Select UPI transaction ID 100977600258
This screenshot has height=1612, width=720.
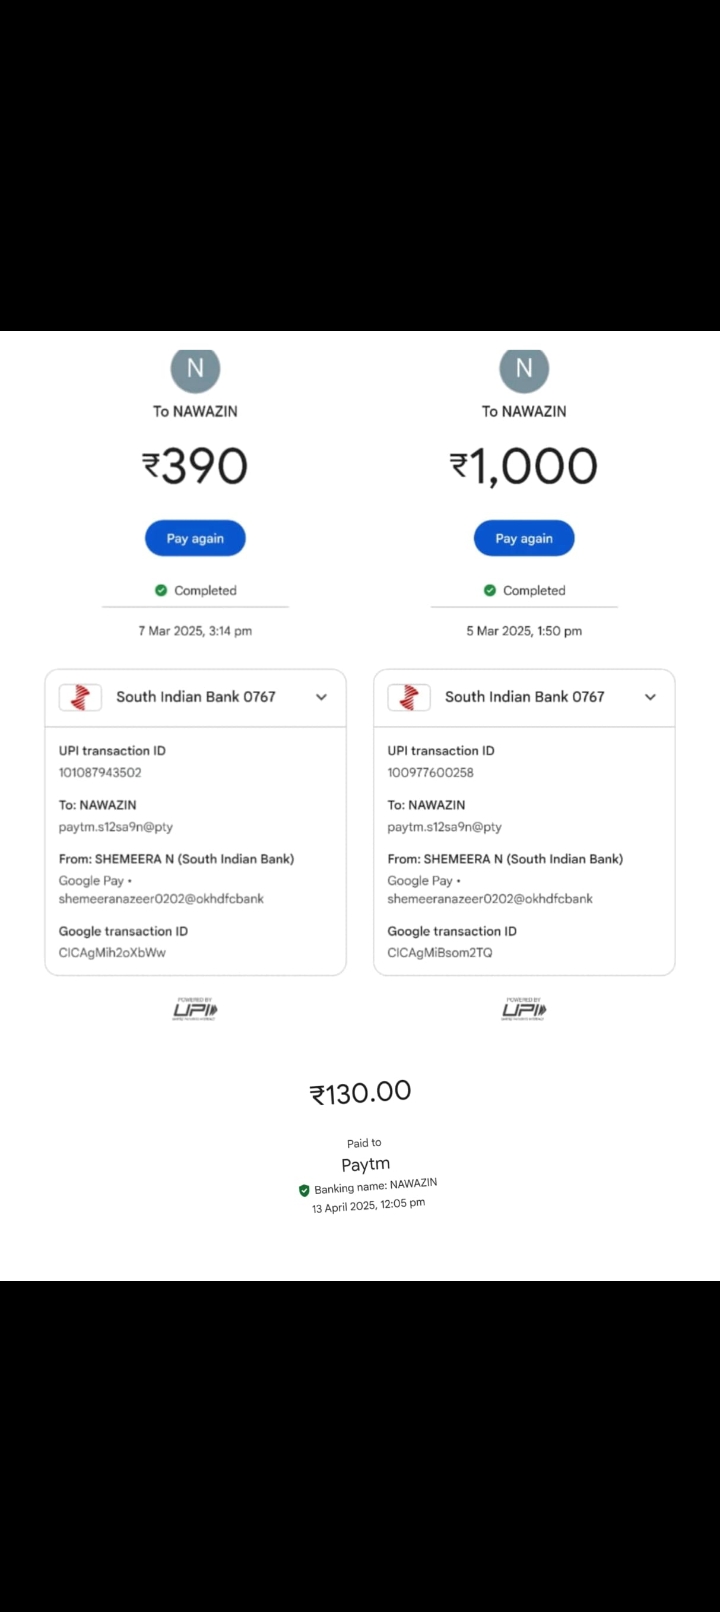pos(430,772)
